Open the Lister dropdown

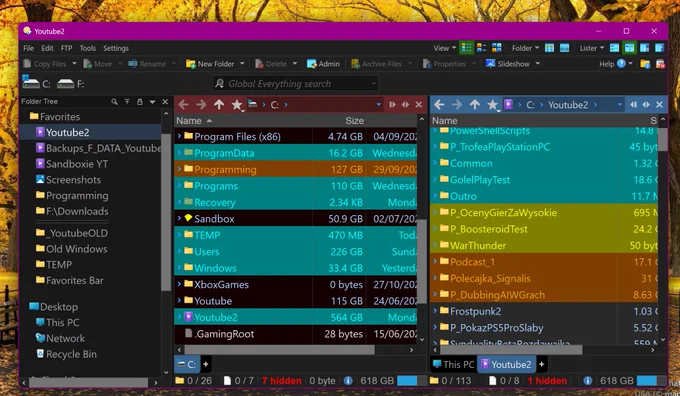[x=592, y=48]
